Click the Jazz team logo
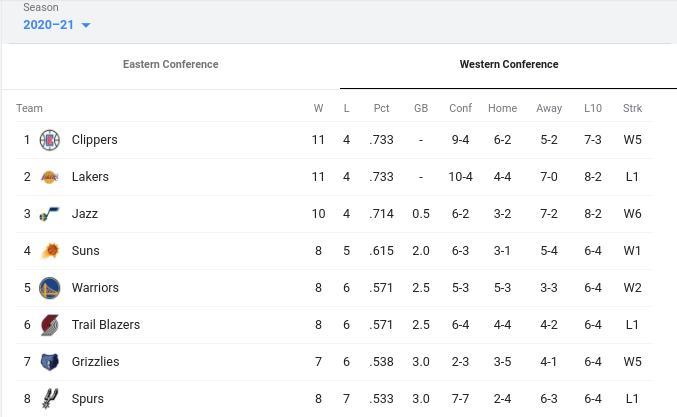 pos(49,214)
